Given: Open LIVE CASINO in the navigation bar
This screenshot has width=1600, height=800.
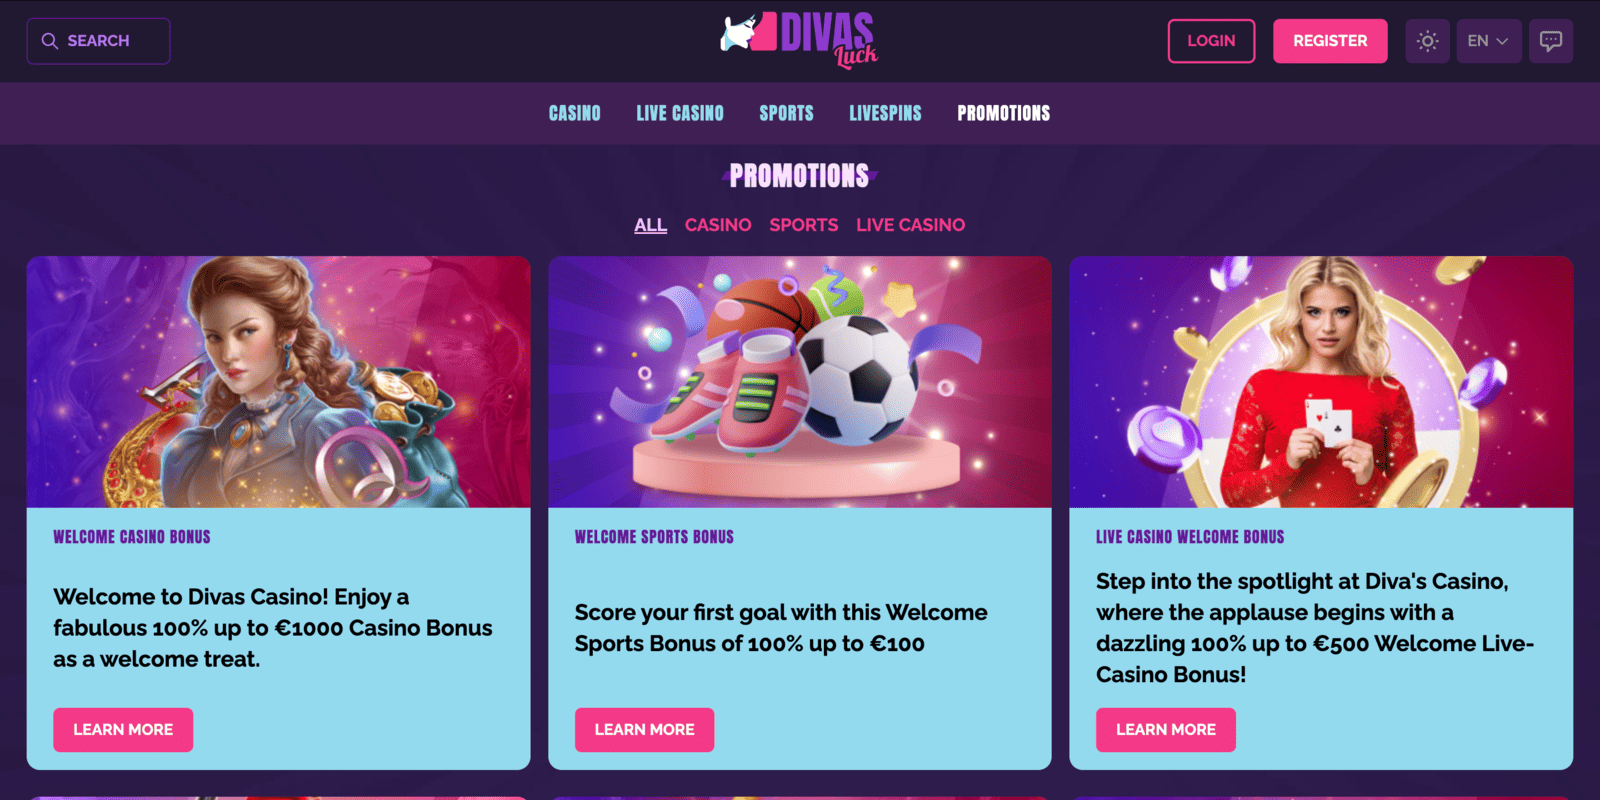Looking at the screenshot, I should 680,113.
